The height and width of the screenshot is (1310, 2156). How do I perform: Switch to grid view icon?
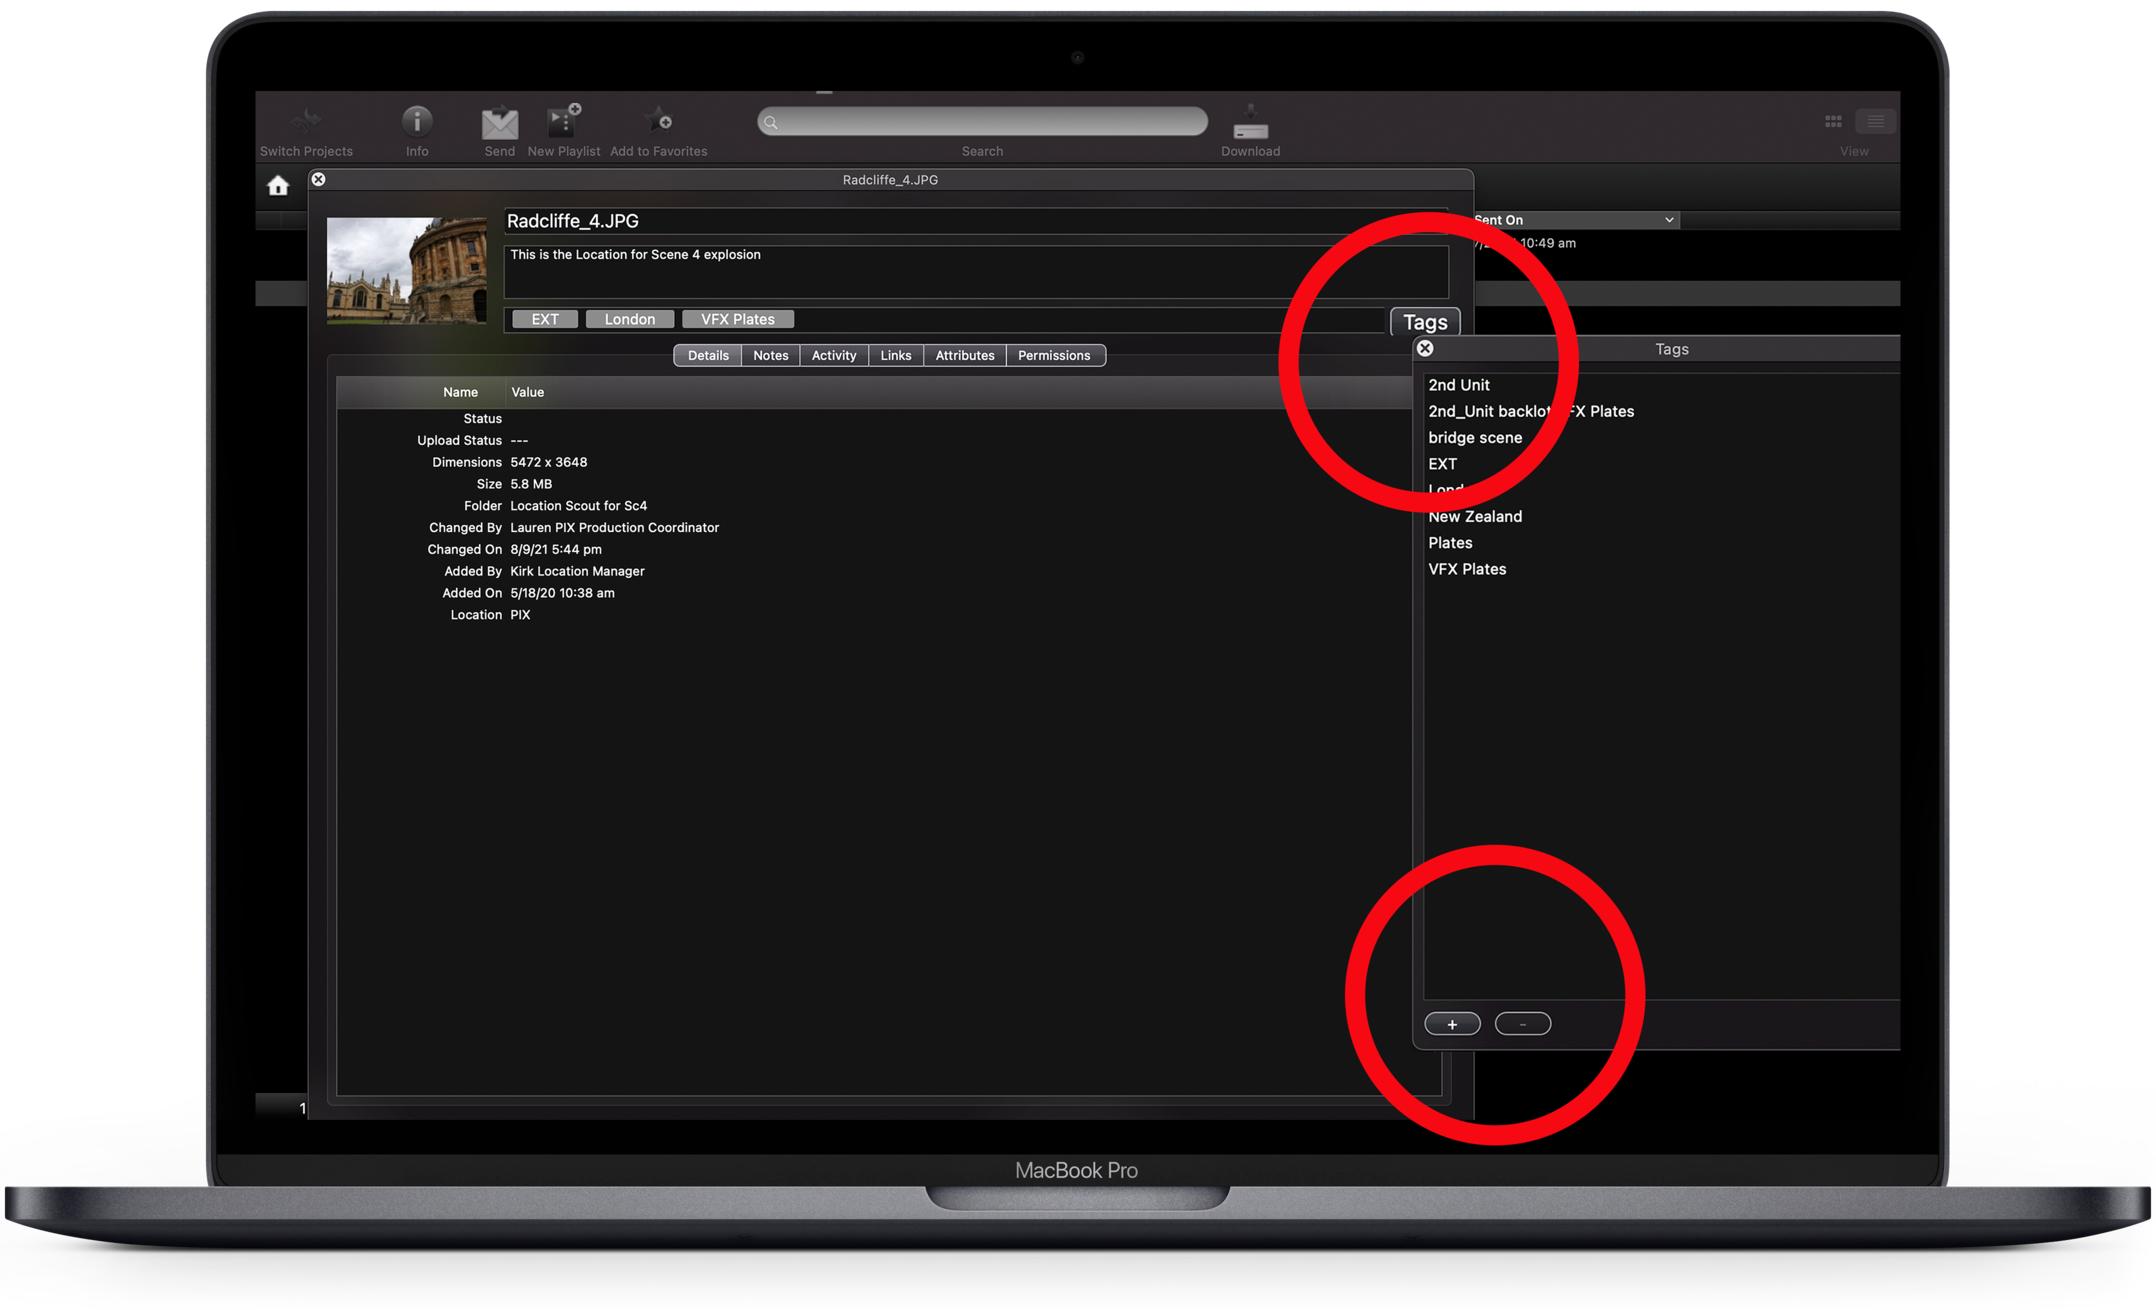click(x=1833, y=121)
